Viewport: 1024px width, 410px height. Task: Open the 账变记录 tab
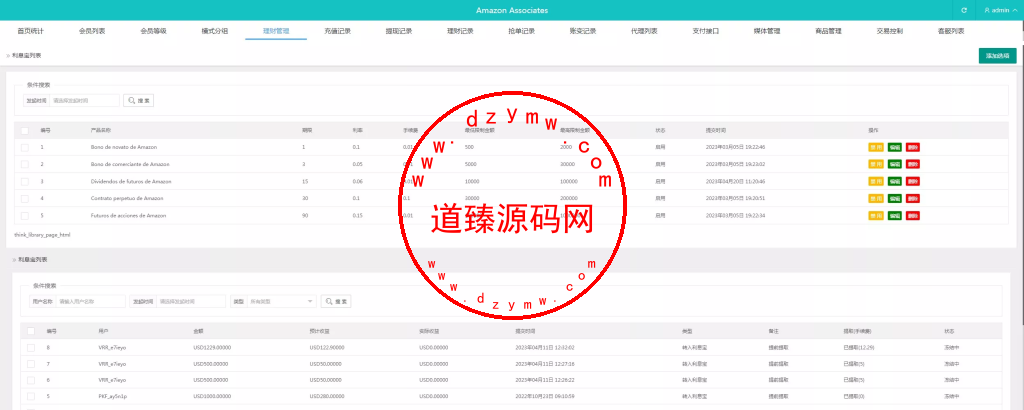point(583,31)
